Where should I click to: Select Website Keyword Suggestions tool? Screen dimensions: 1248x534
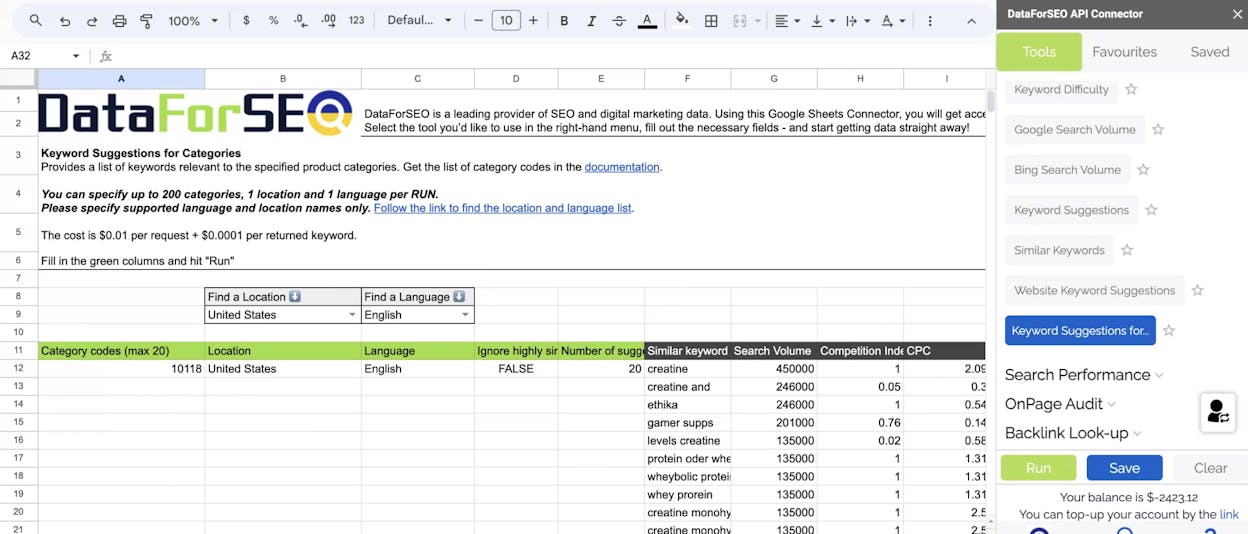[1094, 290]
